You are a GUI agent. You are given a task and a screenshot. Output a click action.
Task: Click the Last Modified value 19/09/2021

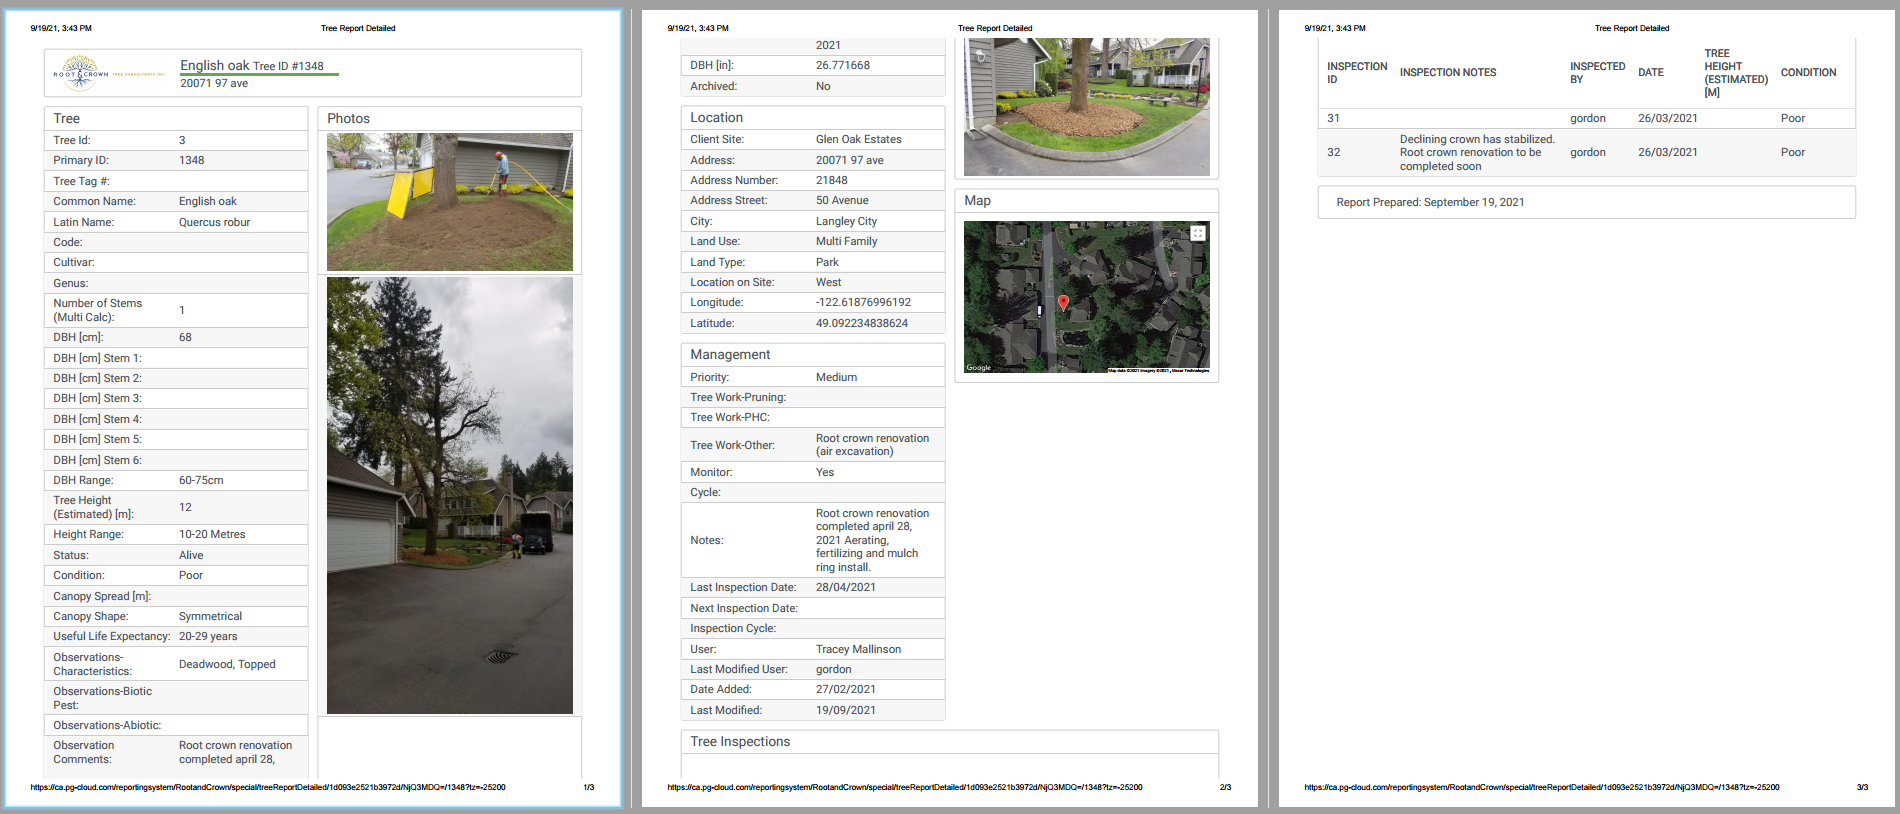845,710
